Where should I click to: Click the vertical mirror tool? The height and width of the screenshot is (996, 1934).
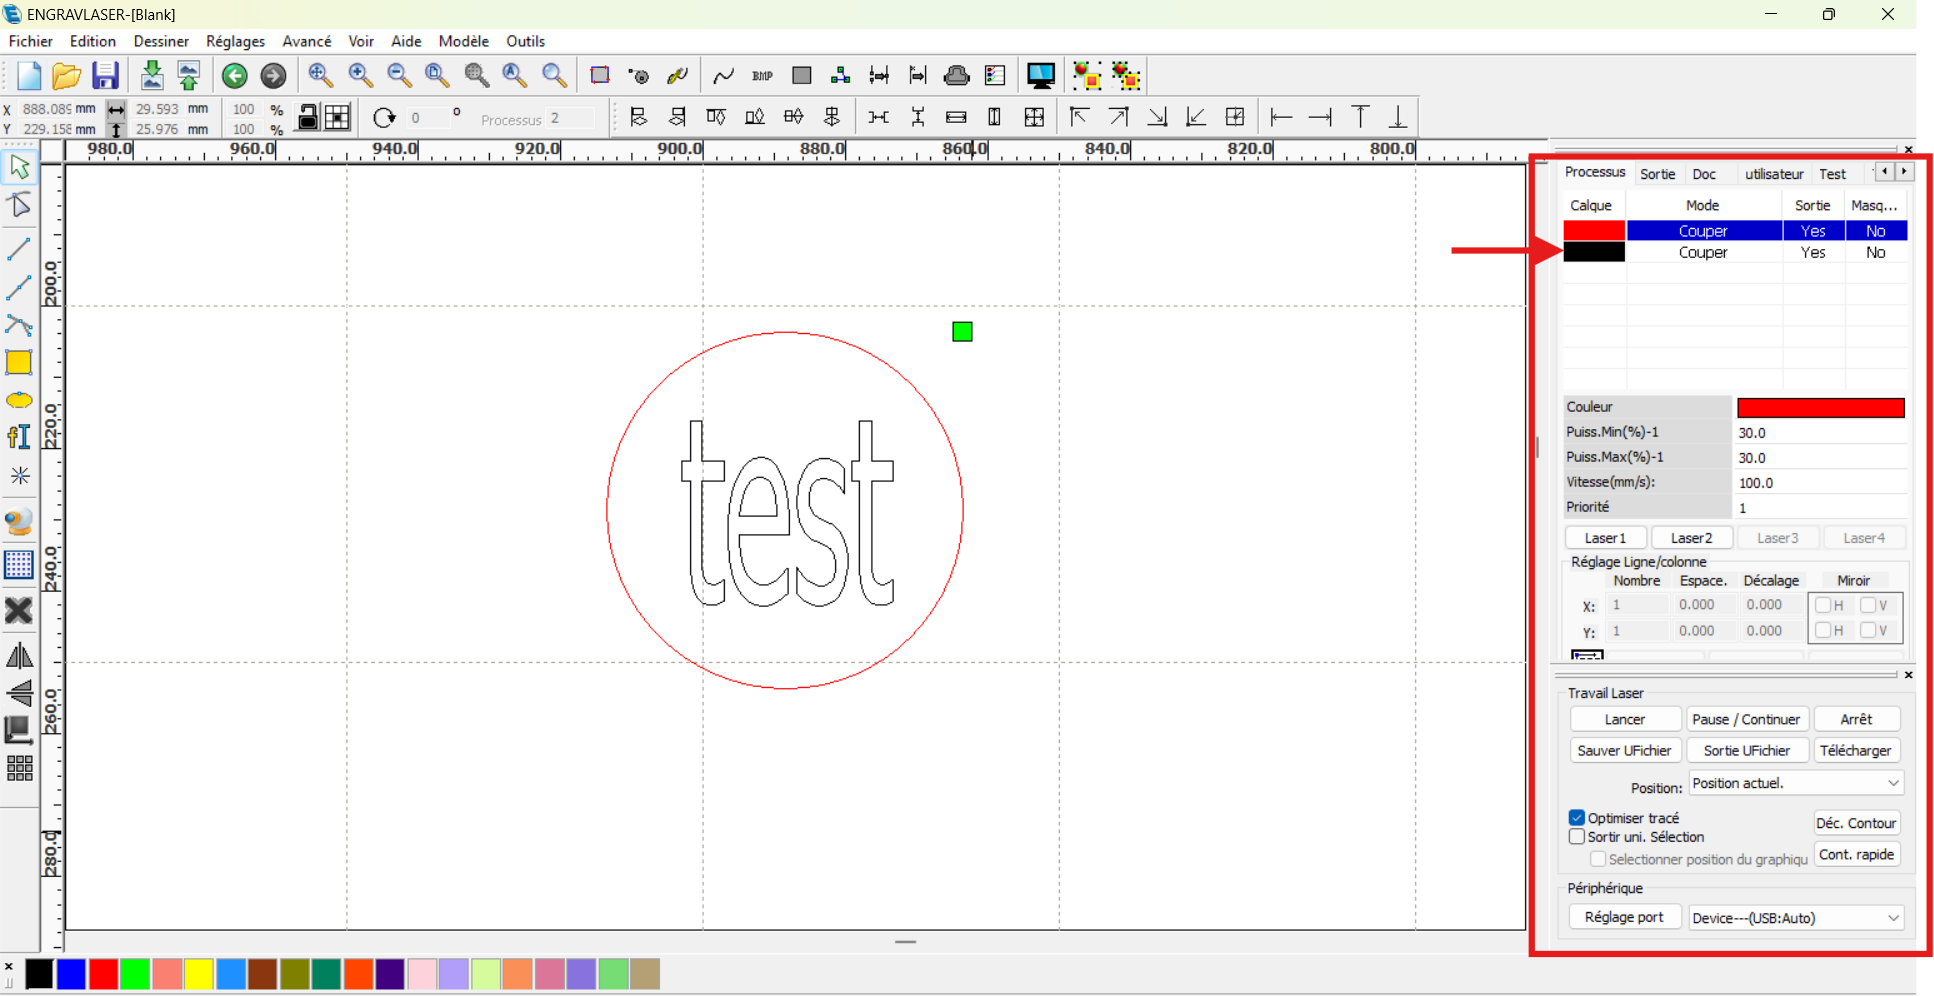point(19,693)
